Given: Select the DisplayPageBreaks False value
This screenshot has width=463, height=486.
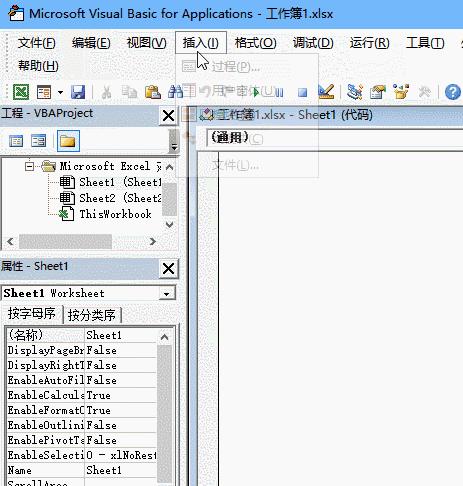Looking at the screenshot, I should [x=120, y=350].
